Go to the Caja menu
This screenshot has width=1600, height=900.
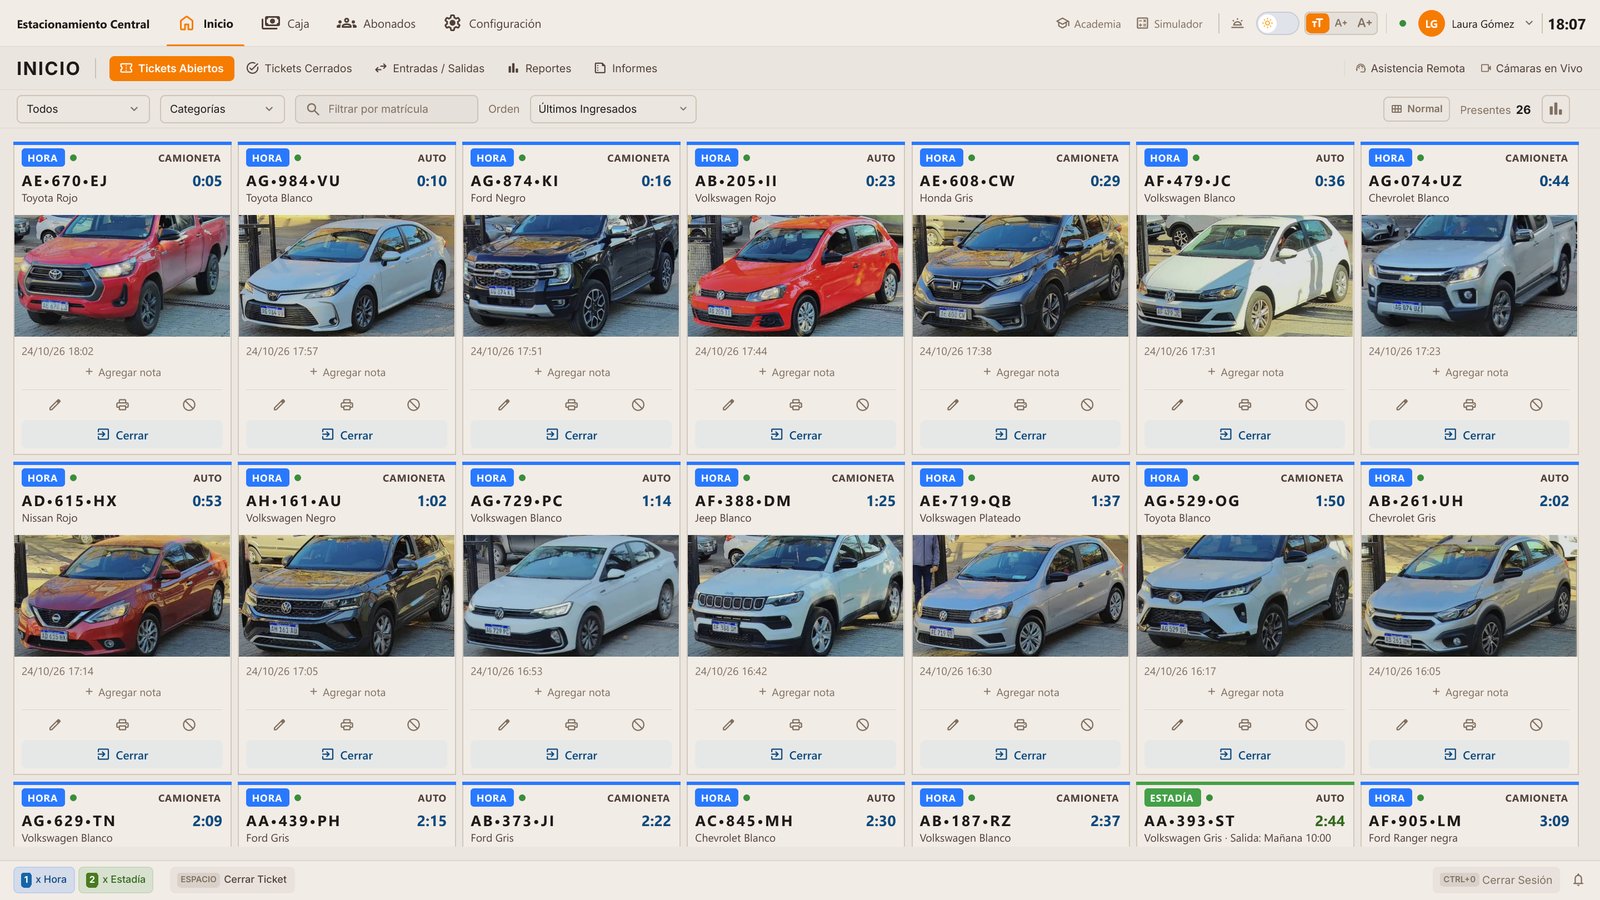pyautogui.click(x=285, y=24)
